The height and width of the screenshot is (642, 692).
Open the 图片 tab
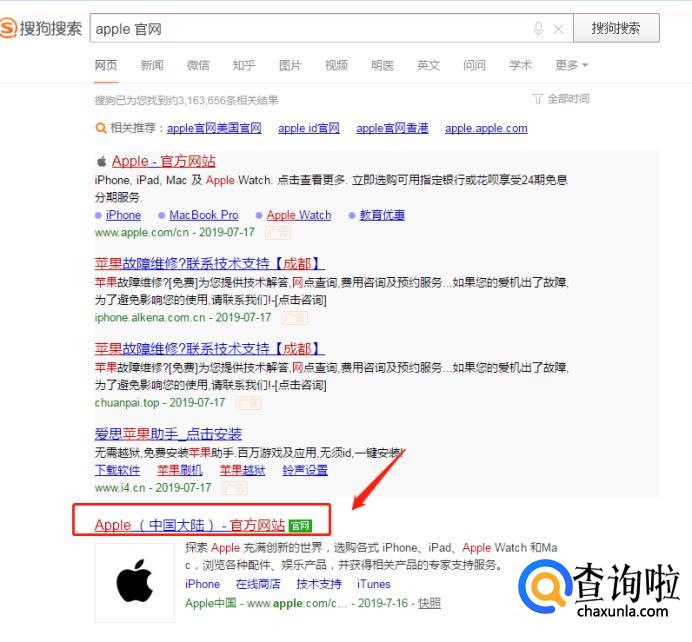click(290, 65)
